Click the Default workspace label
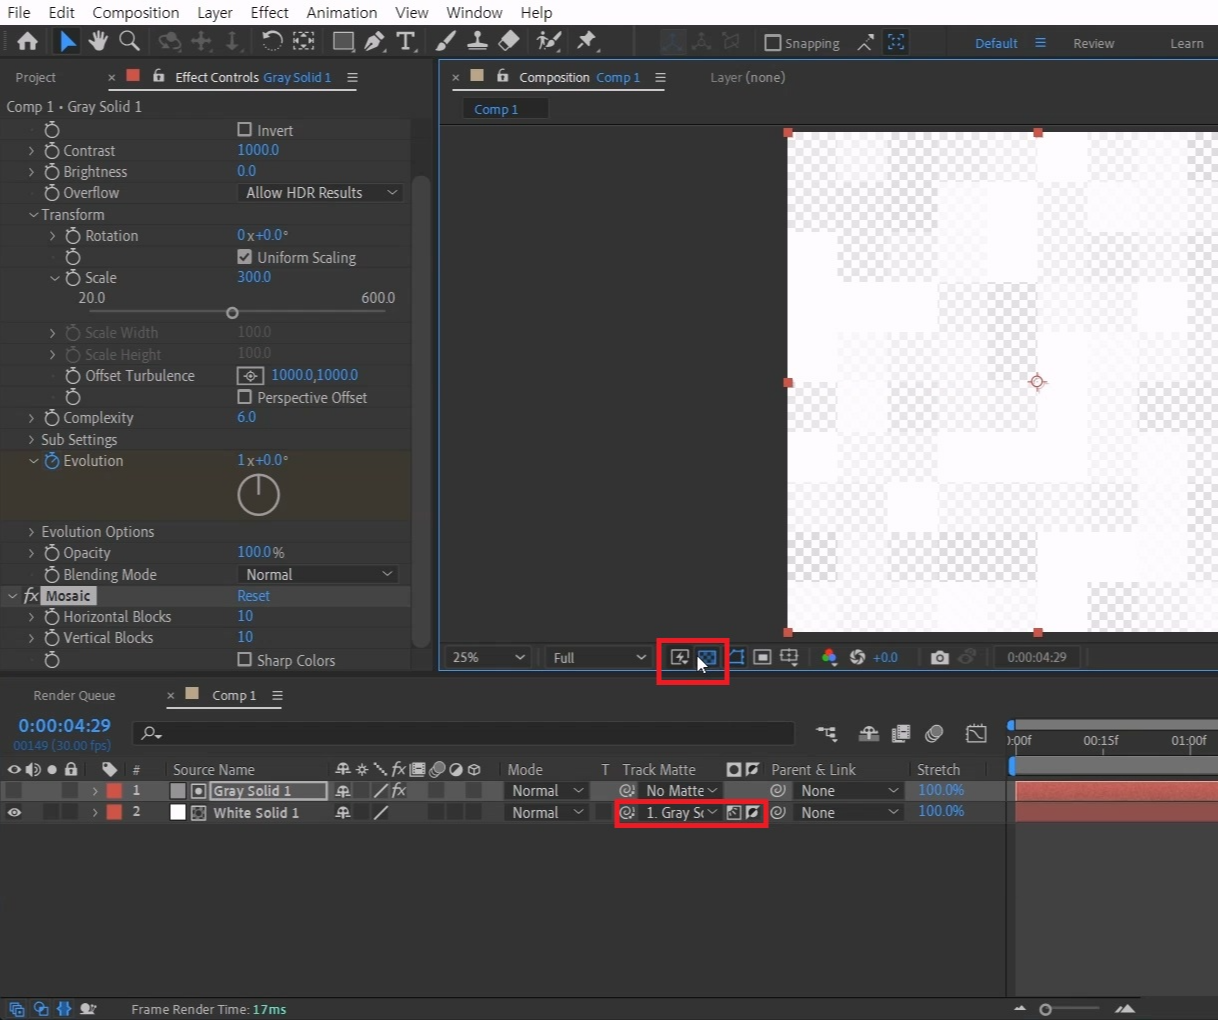This screenshot has height=1020, width=1218. (x=996, y=43)
